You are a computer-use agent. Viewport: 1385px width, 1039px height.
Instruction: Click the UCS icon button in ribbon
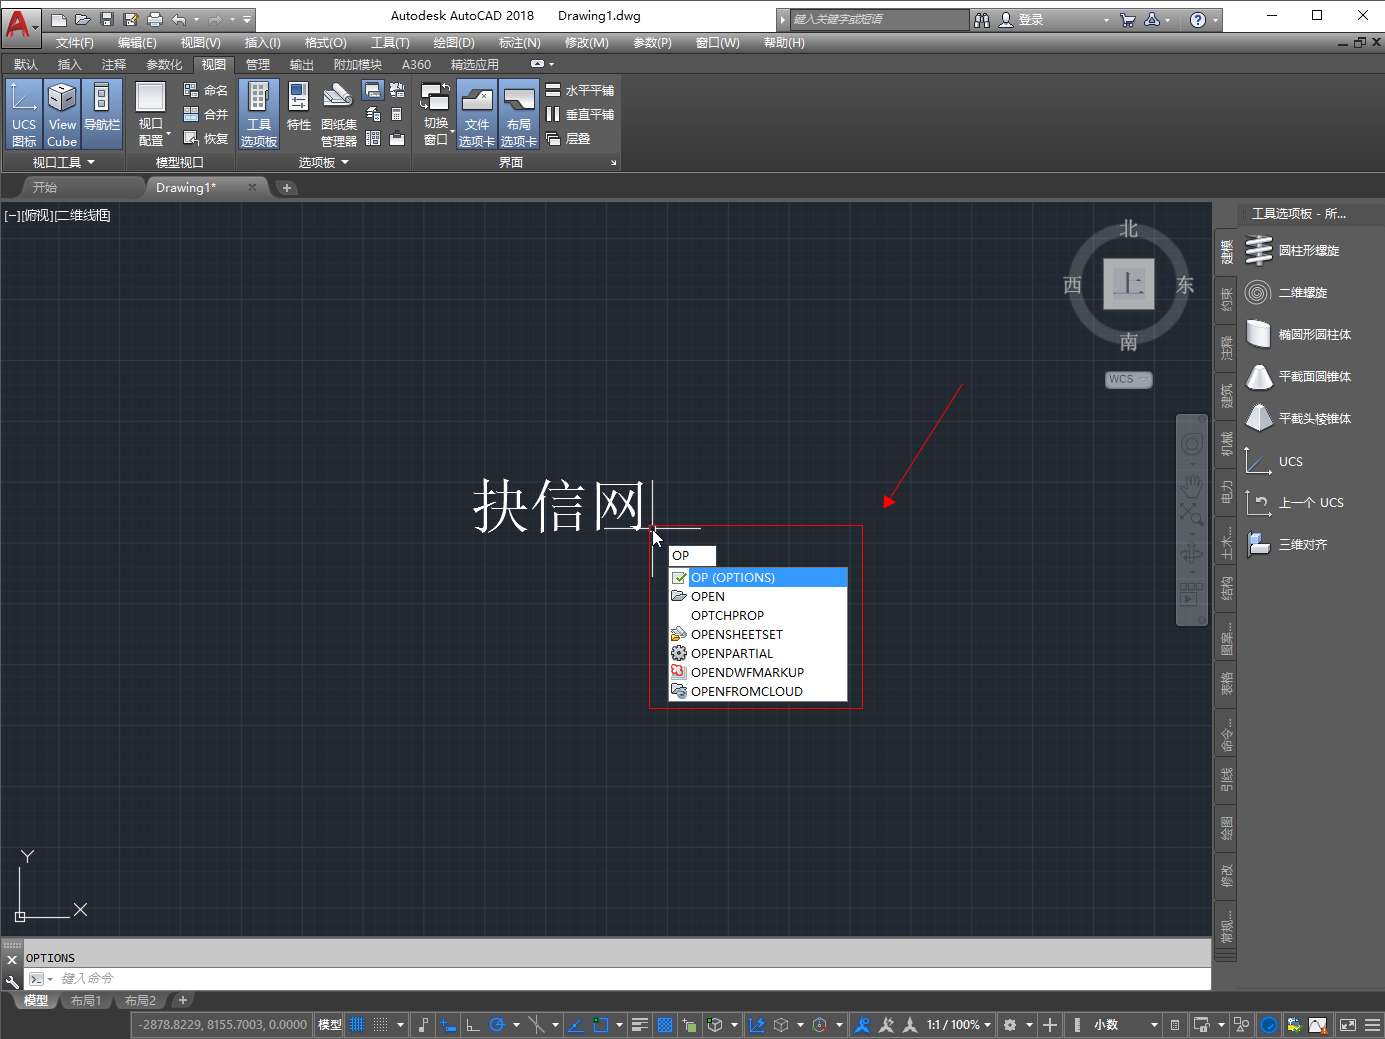(x=23, y=113)
